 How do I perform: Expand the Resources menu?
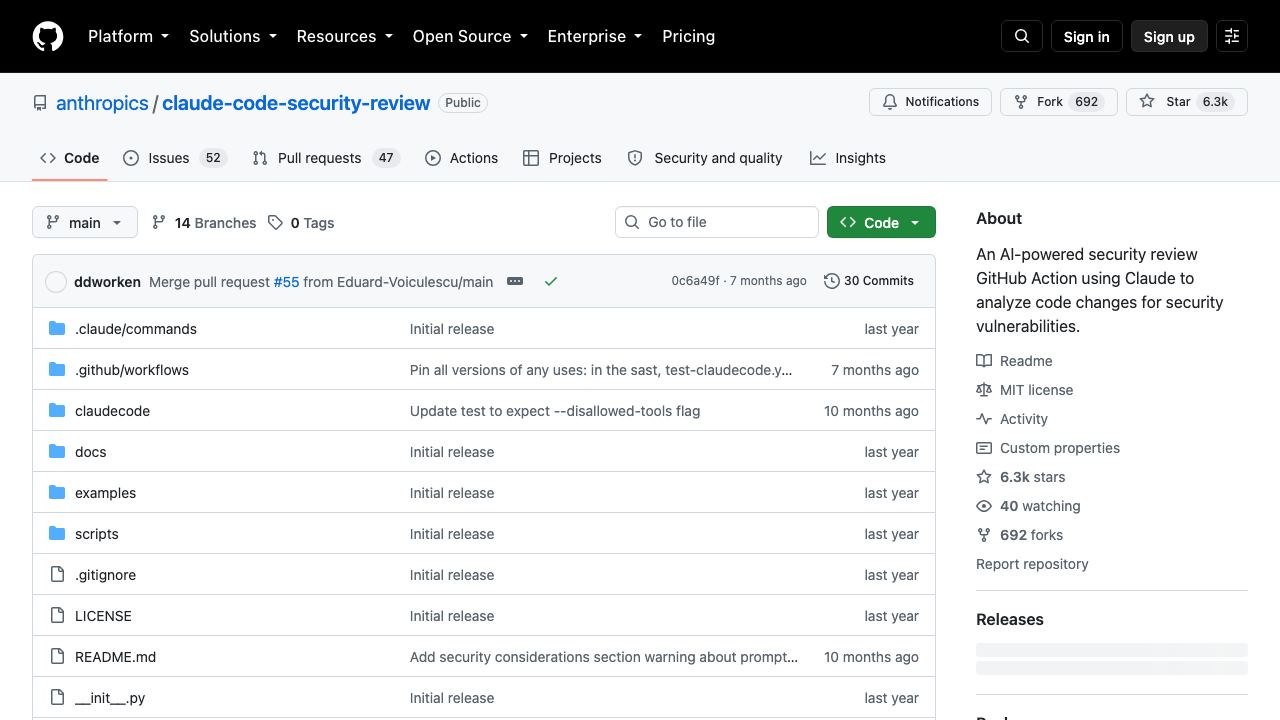tap(345, 36)
